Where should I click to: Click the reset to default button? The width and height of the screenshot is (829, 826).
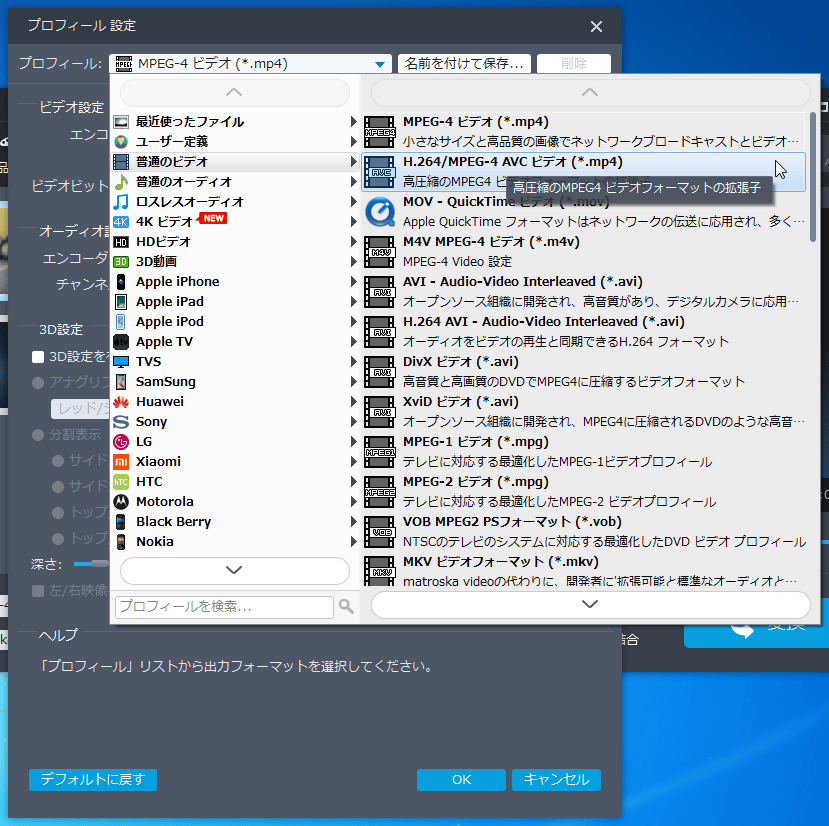coord(93,780)
